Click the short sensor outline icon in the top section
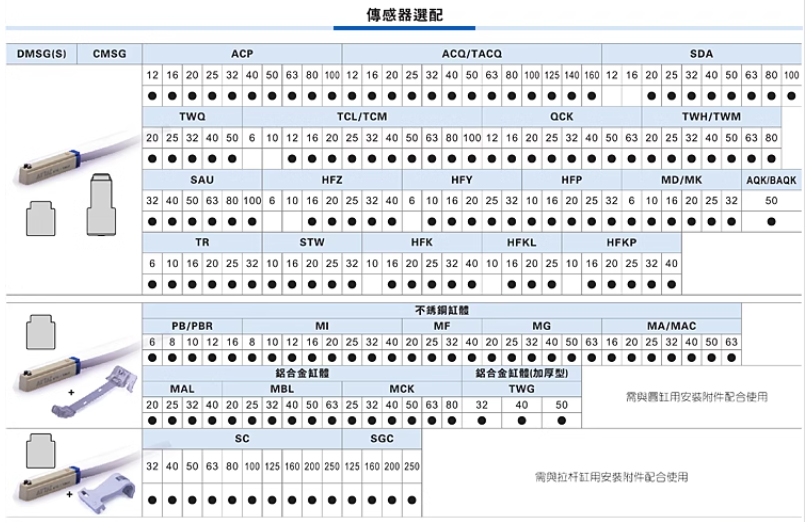Screen dimensions: 806x522 tap(41, 218)
